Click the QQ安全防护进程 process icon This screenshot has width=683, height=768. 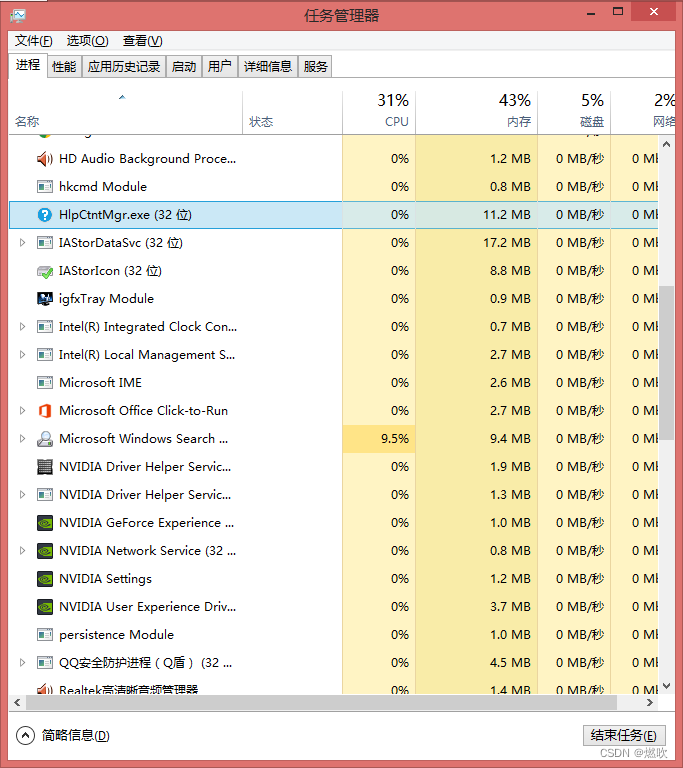[x=45, y=663]
